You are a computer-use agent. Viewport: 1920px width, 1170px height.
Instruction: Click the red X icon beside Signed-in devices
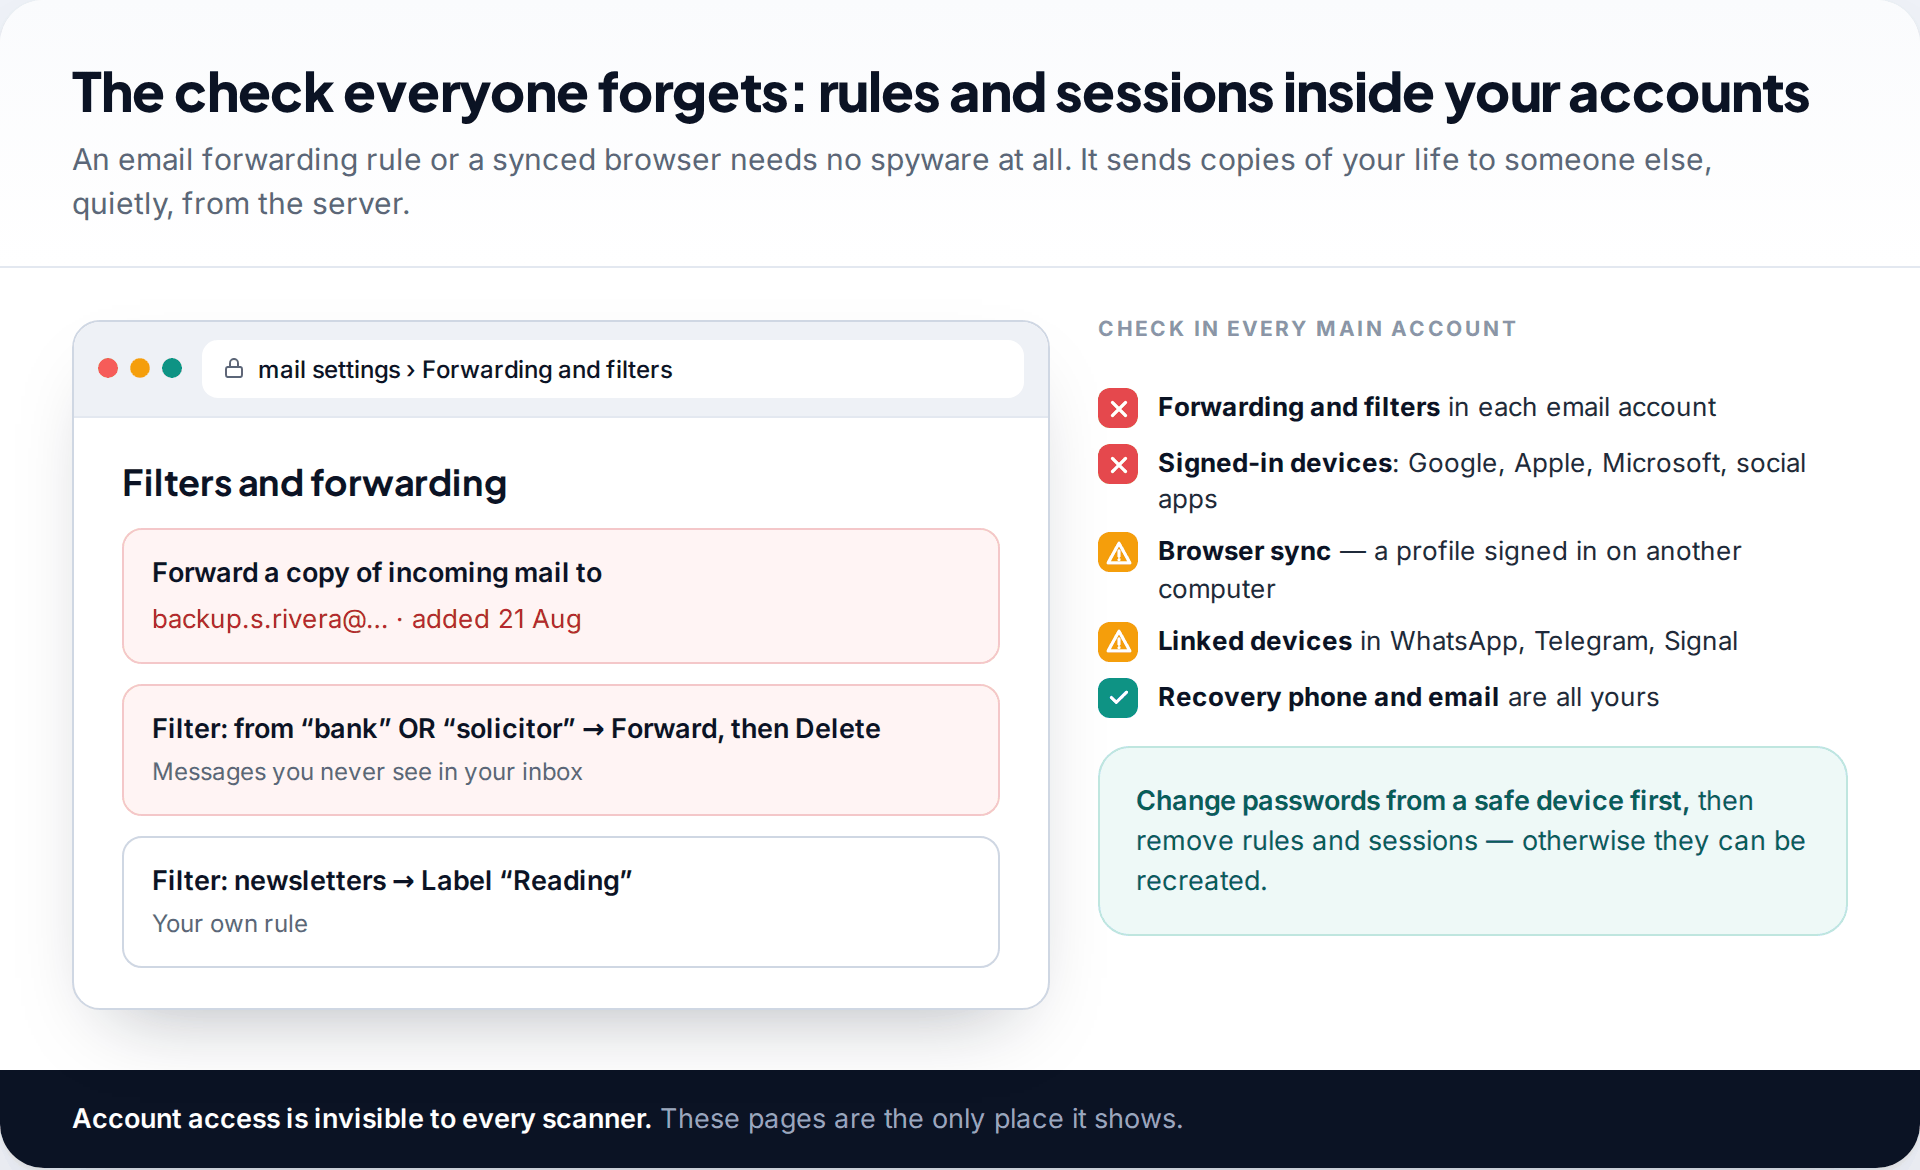pyautogui.click(x=1118, y=464)
